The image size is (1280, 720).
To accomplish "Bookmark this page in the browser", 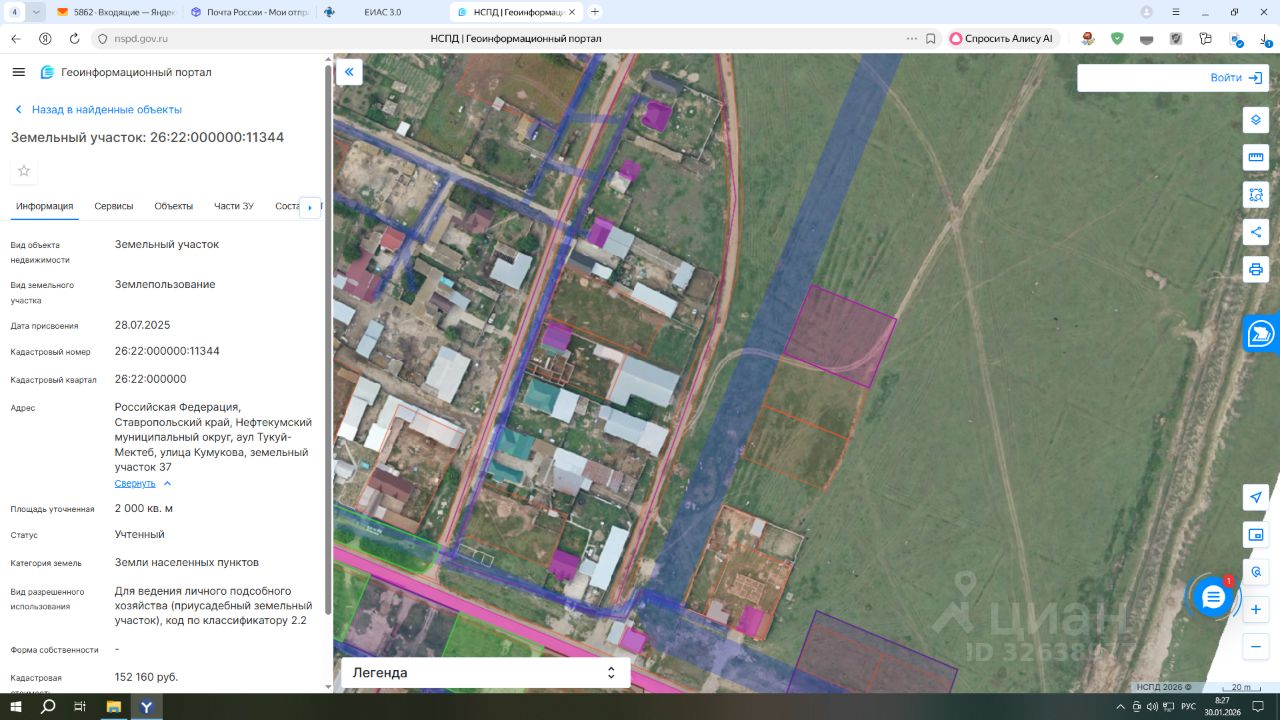I will click(931, 38).
